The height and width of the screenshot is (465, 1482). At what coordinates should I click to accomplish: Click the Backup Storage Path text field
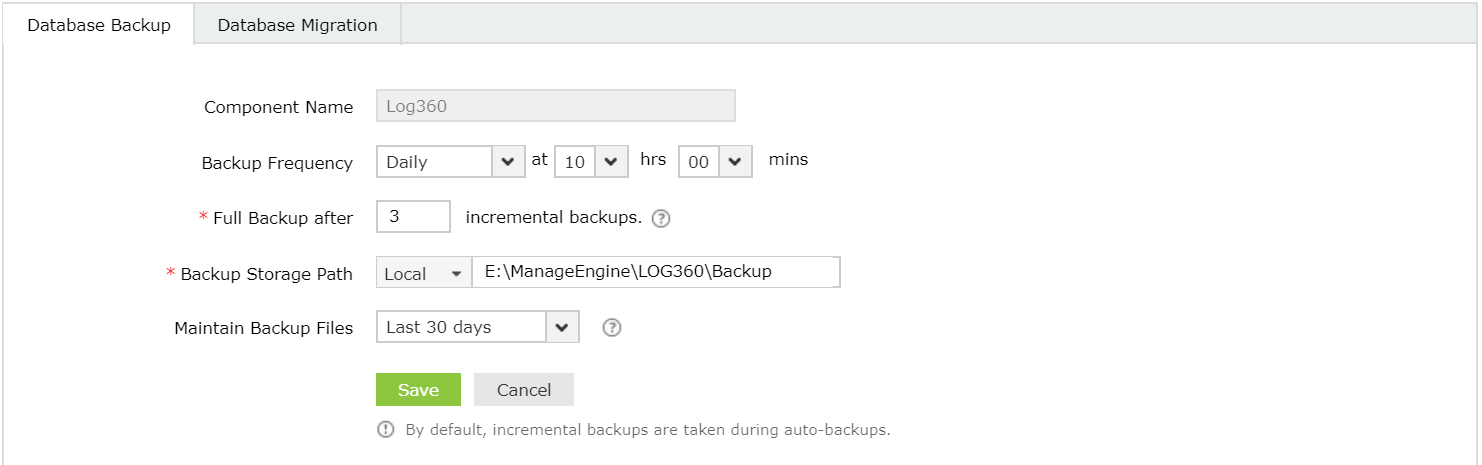click(656, 272)
